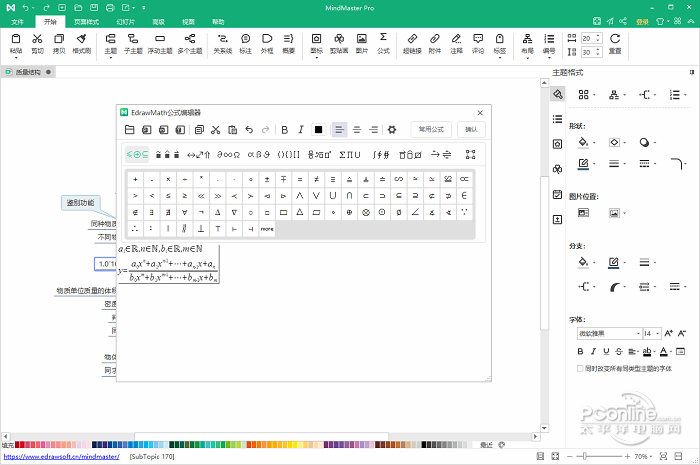Viewport: 700px width, 465px height.
Task: Enable 同时改变所有同类型主题的字体 checkbox
Action: click(x=580, y=368)
